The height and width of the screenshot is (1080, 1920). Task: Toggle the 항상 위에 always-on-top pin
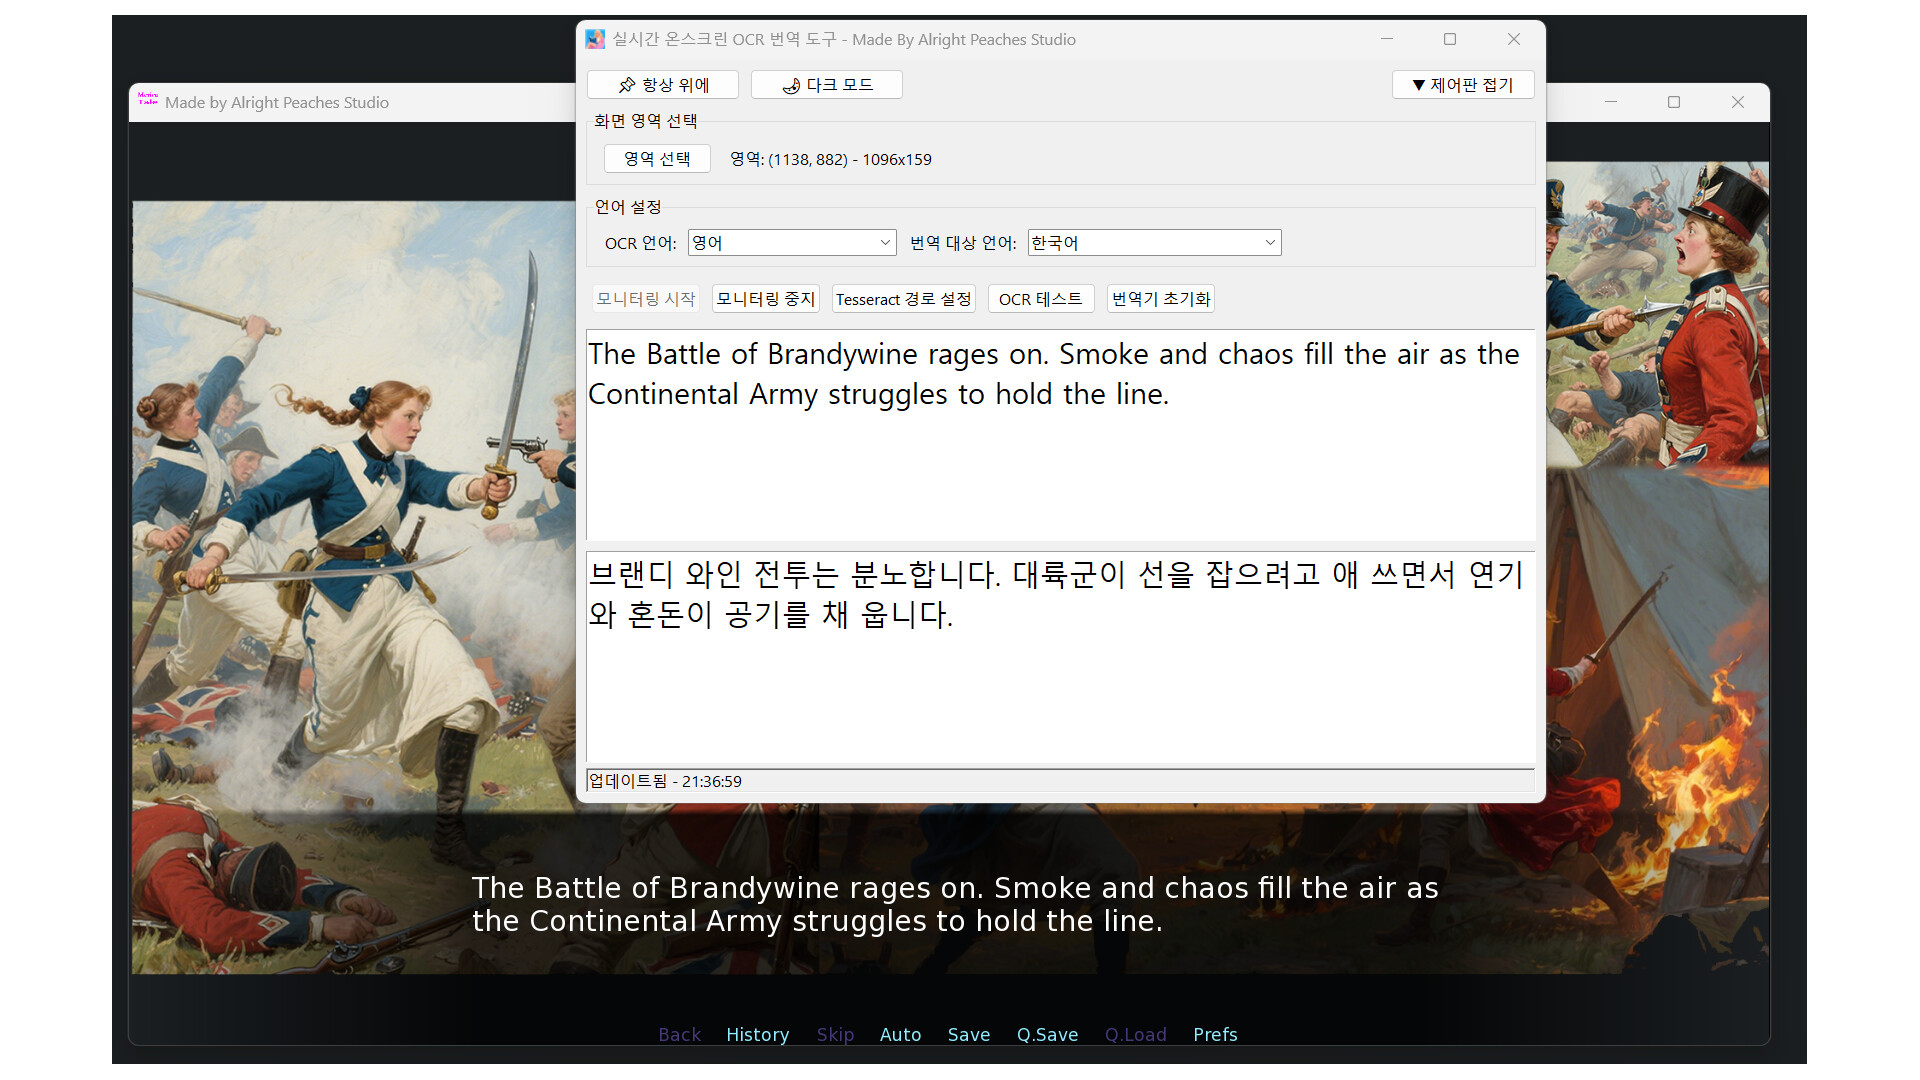664,84
